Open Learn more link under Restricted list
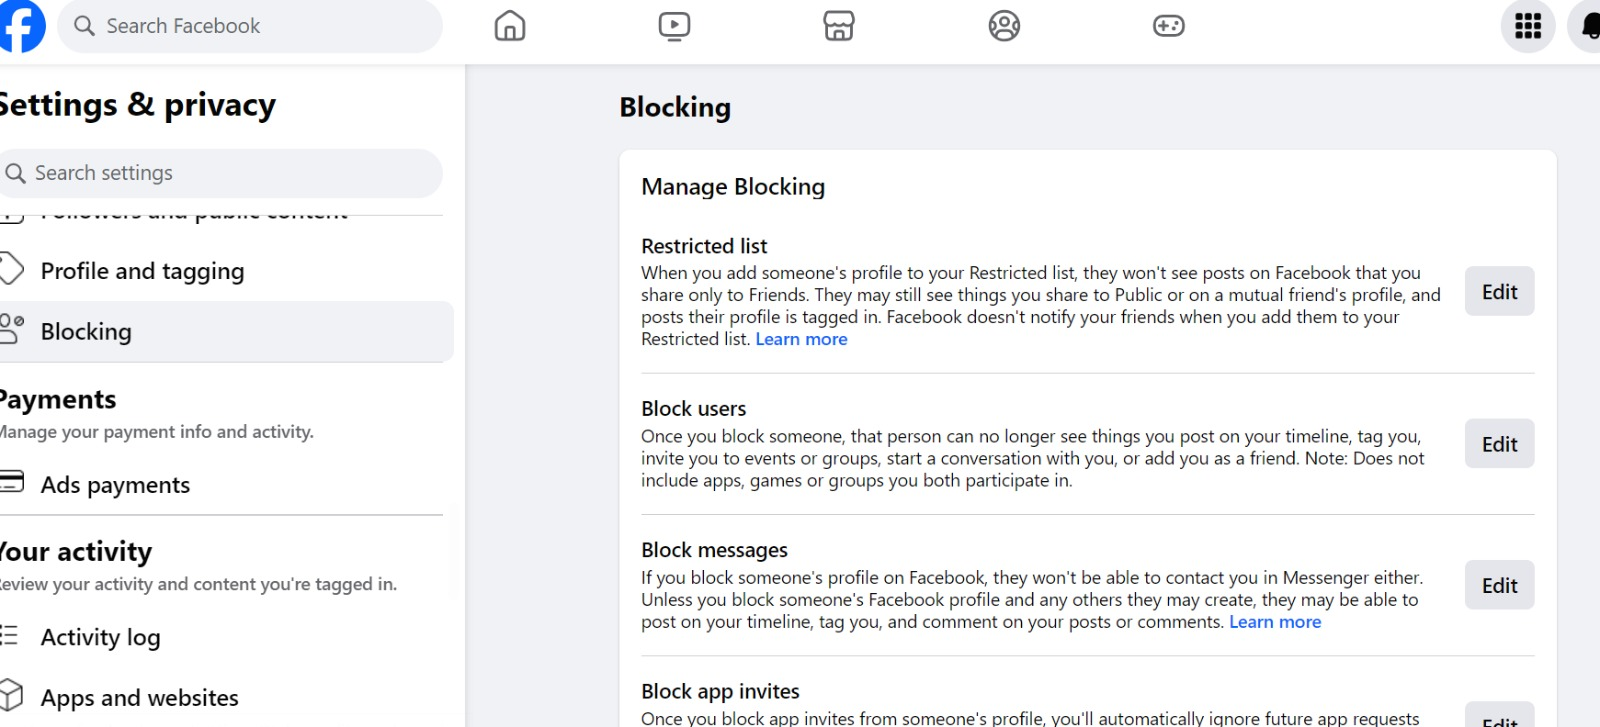Viewport: 1600px width, 727px height. (x=801, y=339)
